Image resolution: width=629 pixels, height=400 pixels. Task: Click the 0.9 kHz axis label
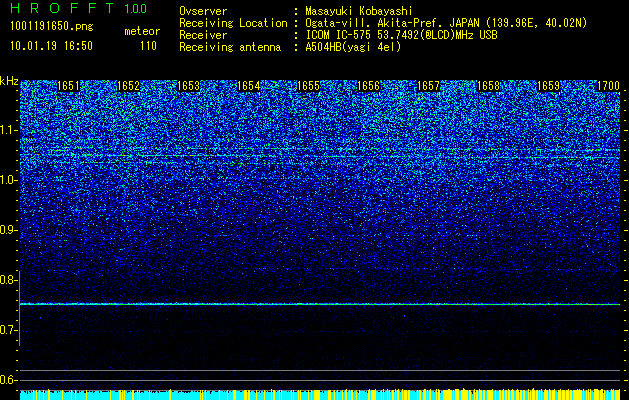pyautogui.click(x=9, y=230)
